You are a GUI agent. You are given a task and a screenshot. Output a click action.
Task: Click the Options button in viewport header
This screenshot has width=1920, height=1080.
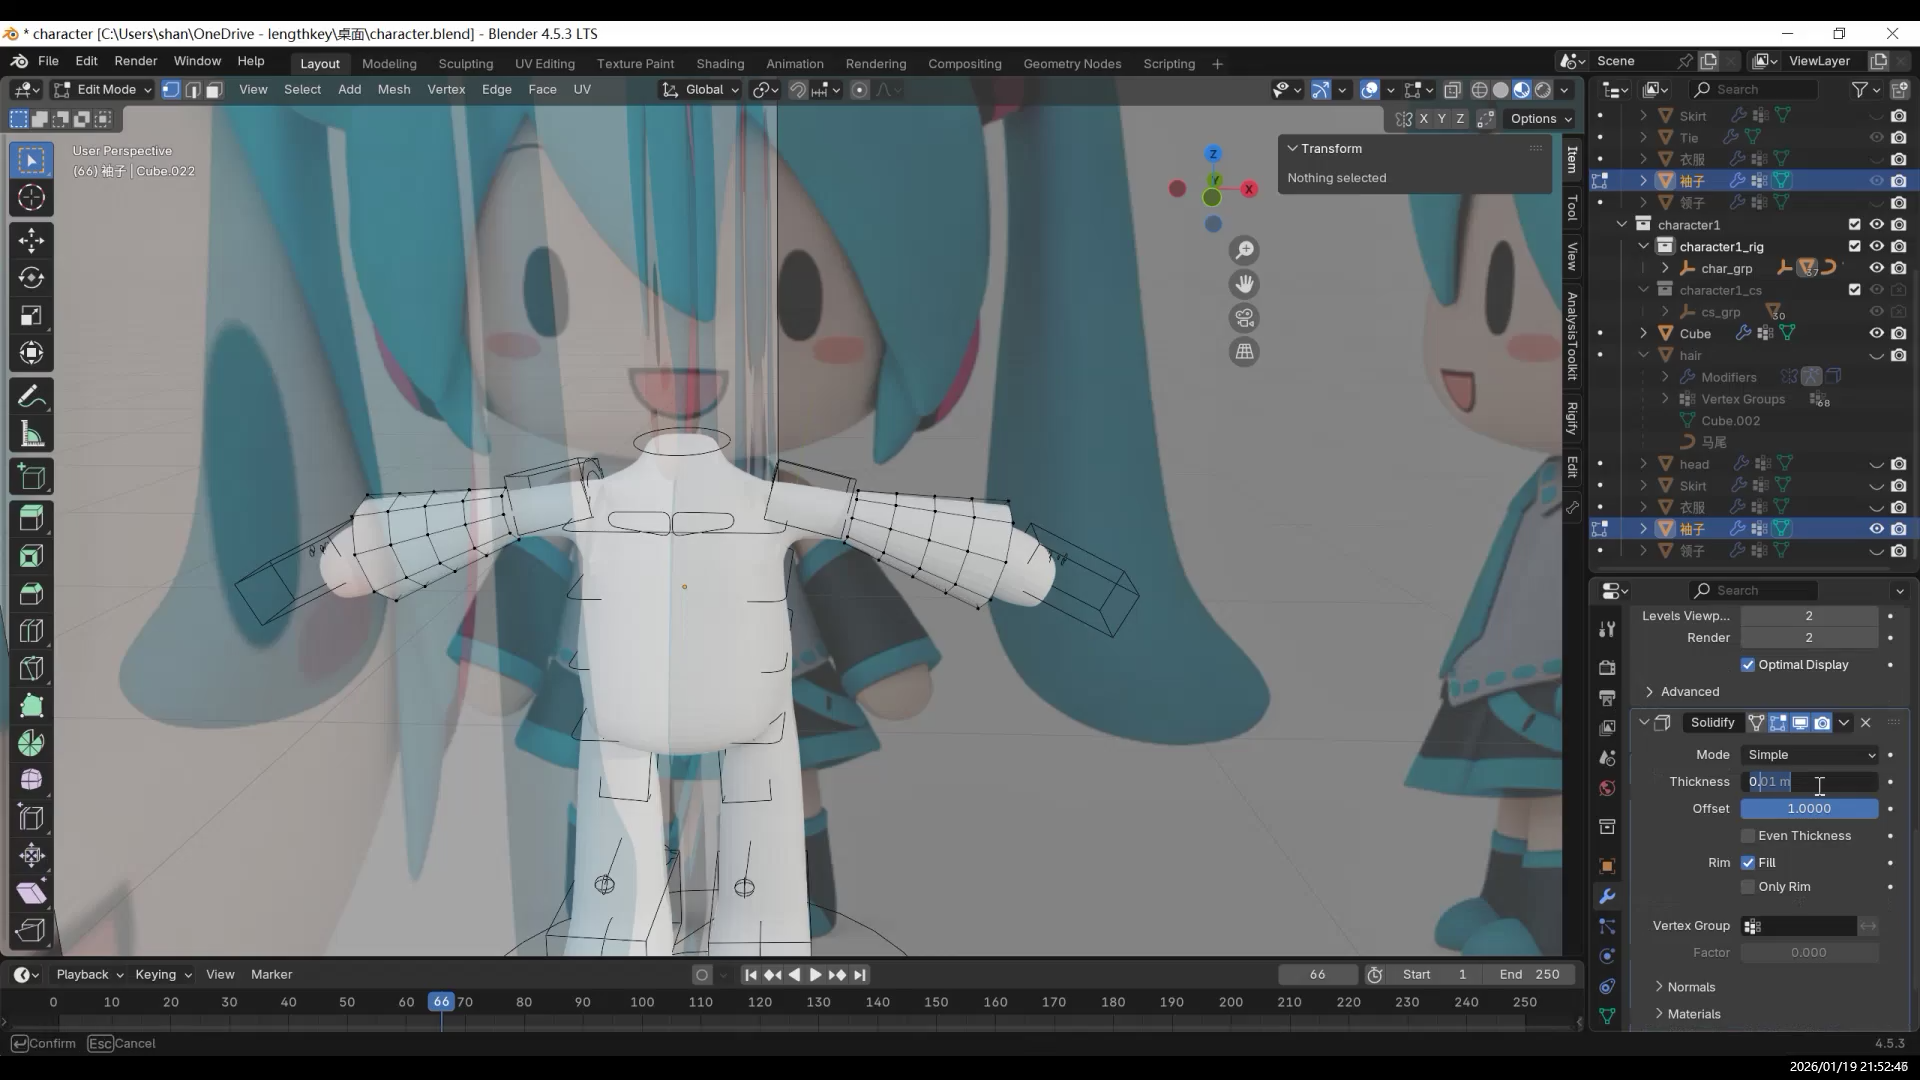[1540, 119]
